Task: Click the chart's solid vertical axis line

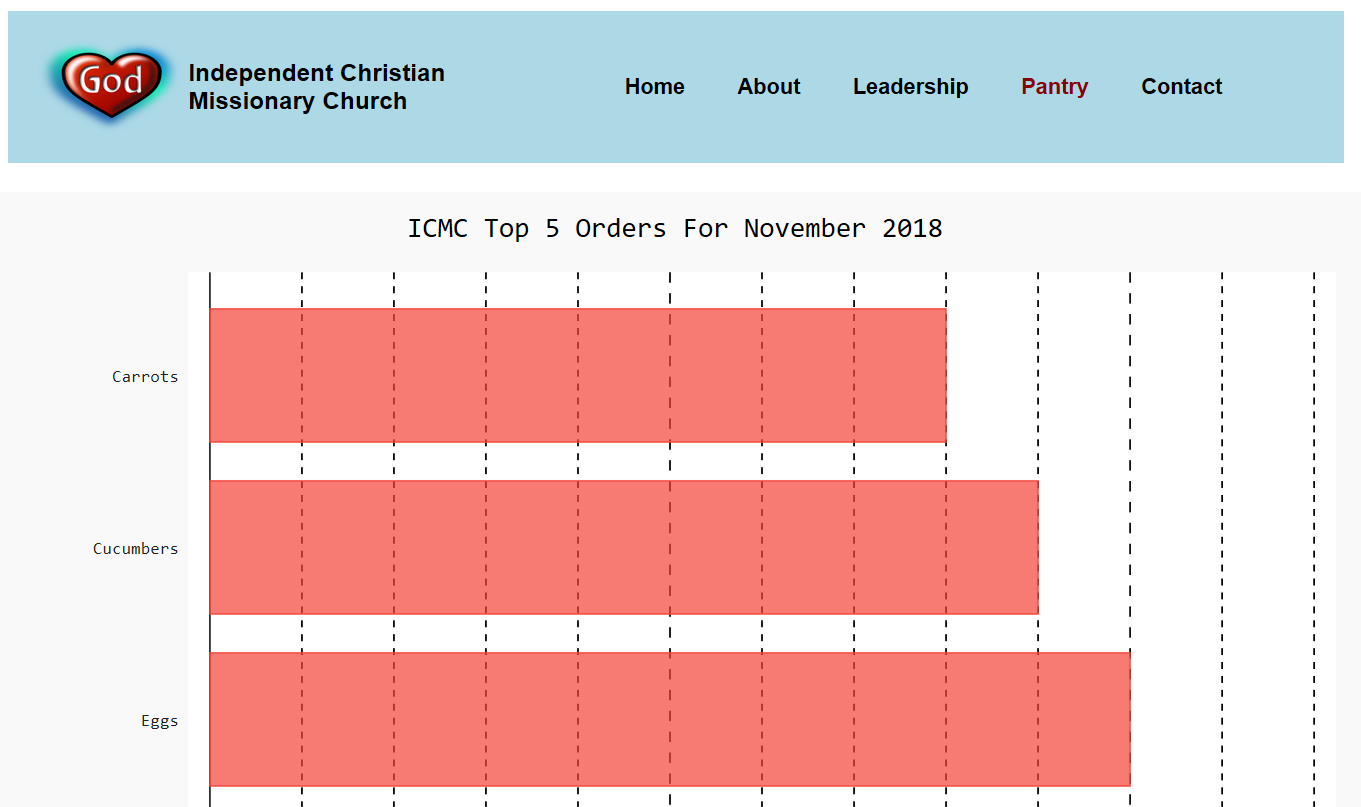Action: tap(210, 462)
